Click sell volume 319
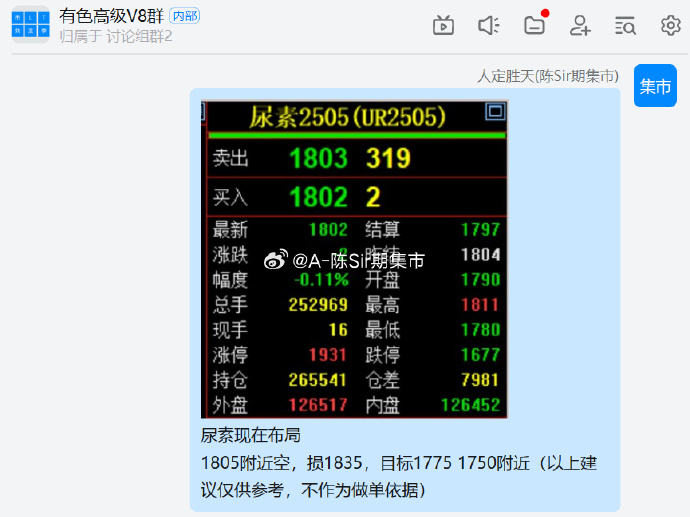This screenshot has height=517, width=690. coord(389,158)
